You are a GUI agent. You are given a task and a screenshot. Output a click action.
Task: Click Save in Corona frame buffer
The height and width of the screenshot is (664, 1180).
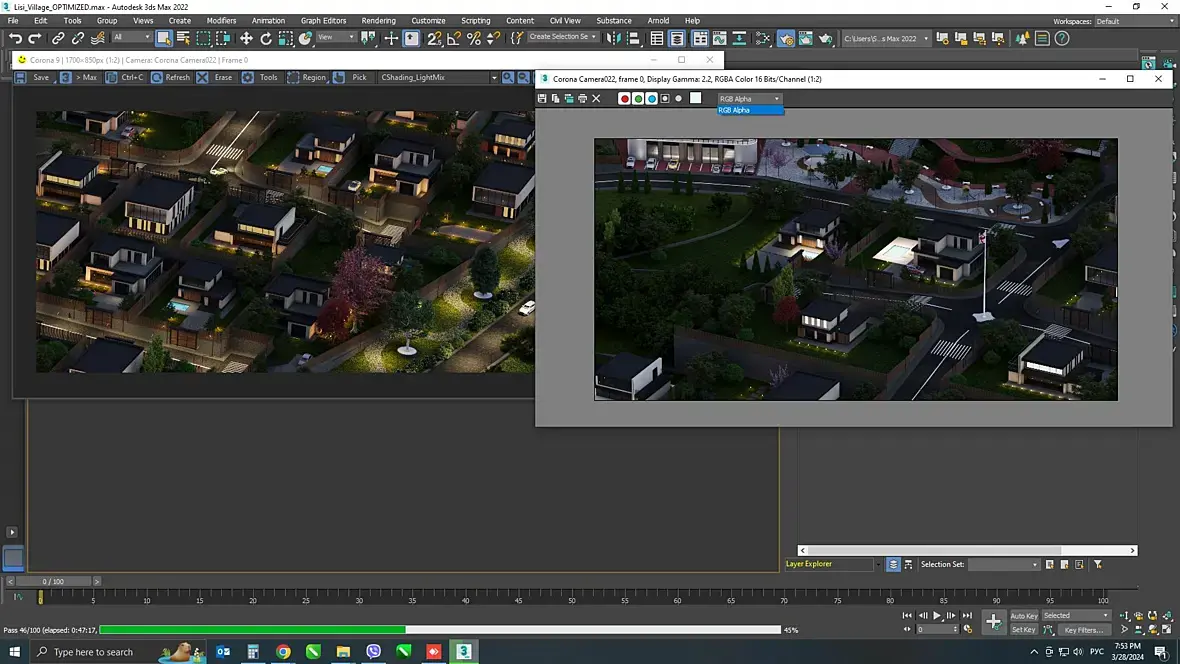click(35, 77)
